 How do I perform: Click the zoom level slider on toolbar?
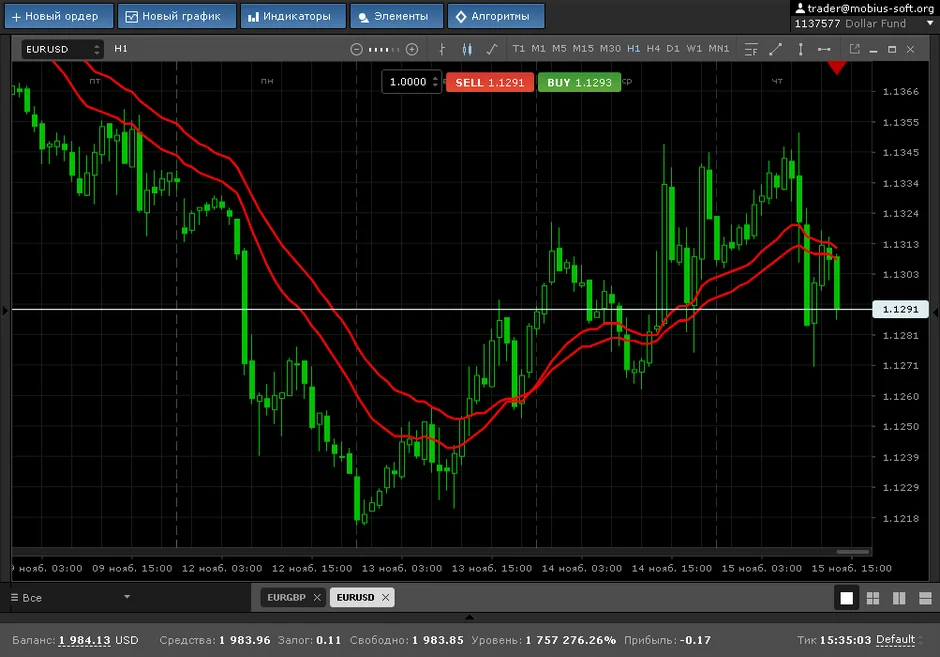(x=384, y=49)
